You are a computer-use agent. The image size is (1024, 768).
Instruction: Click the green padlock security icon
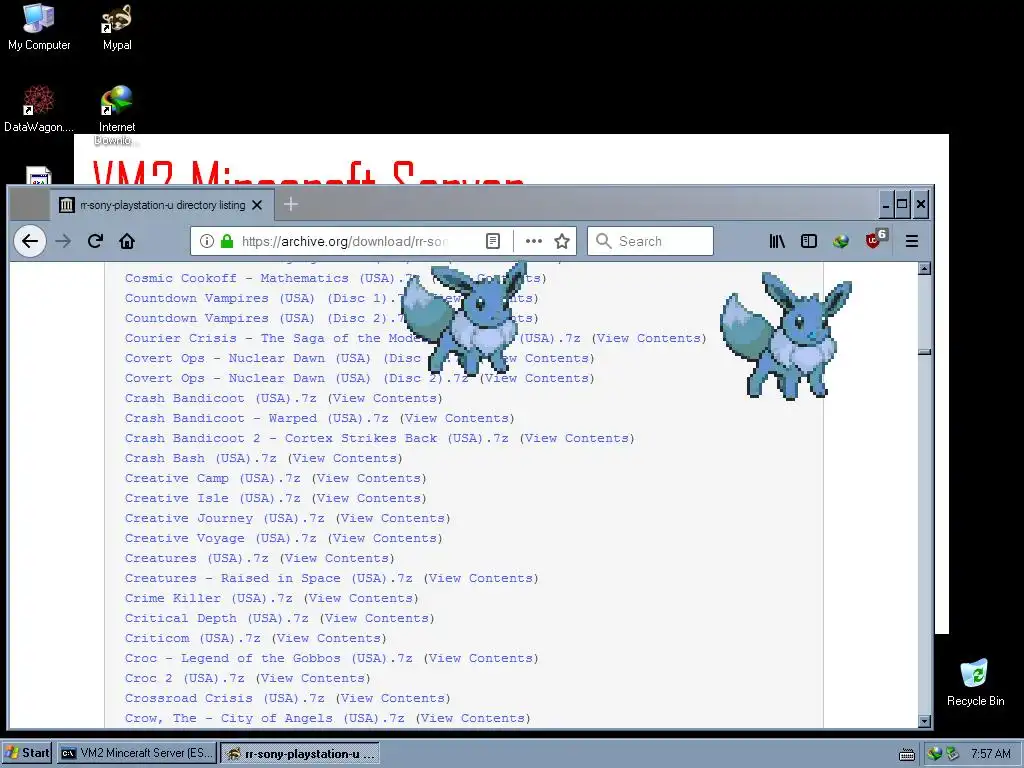(227, 241)
